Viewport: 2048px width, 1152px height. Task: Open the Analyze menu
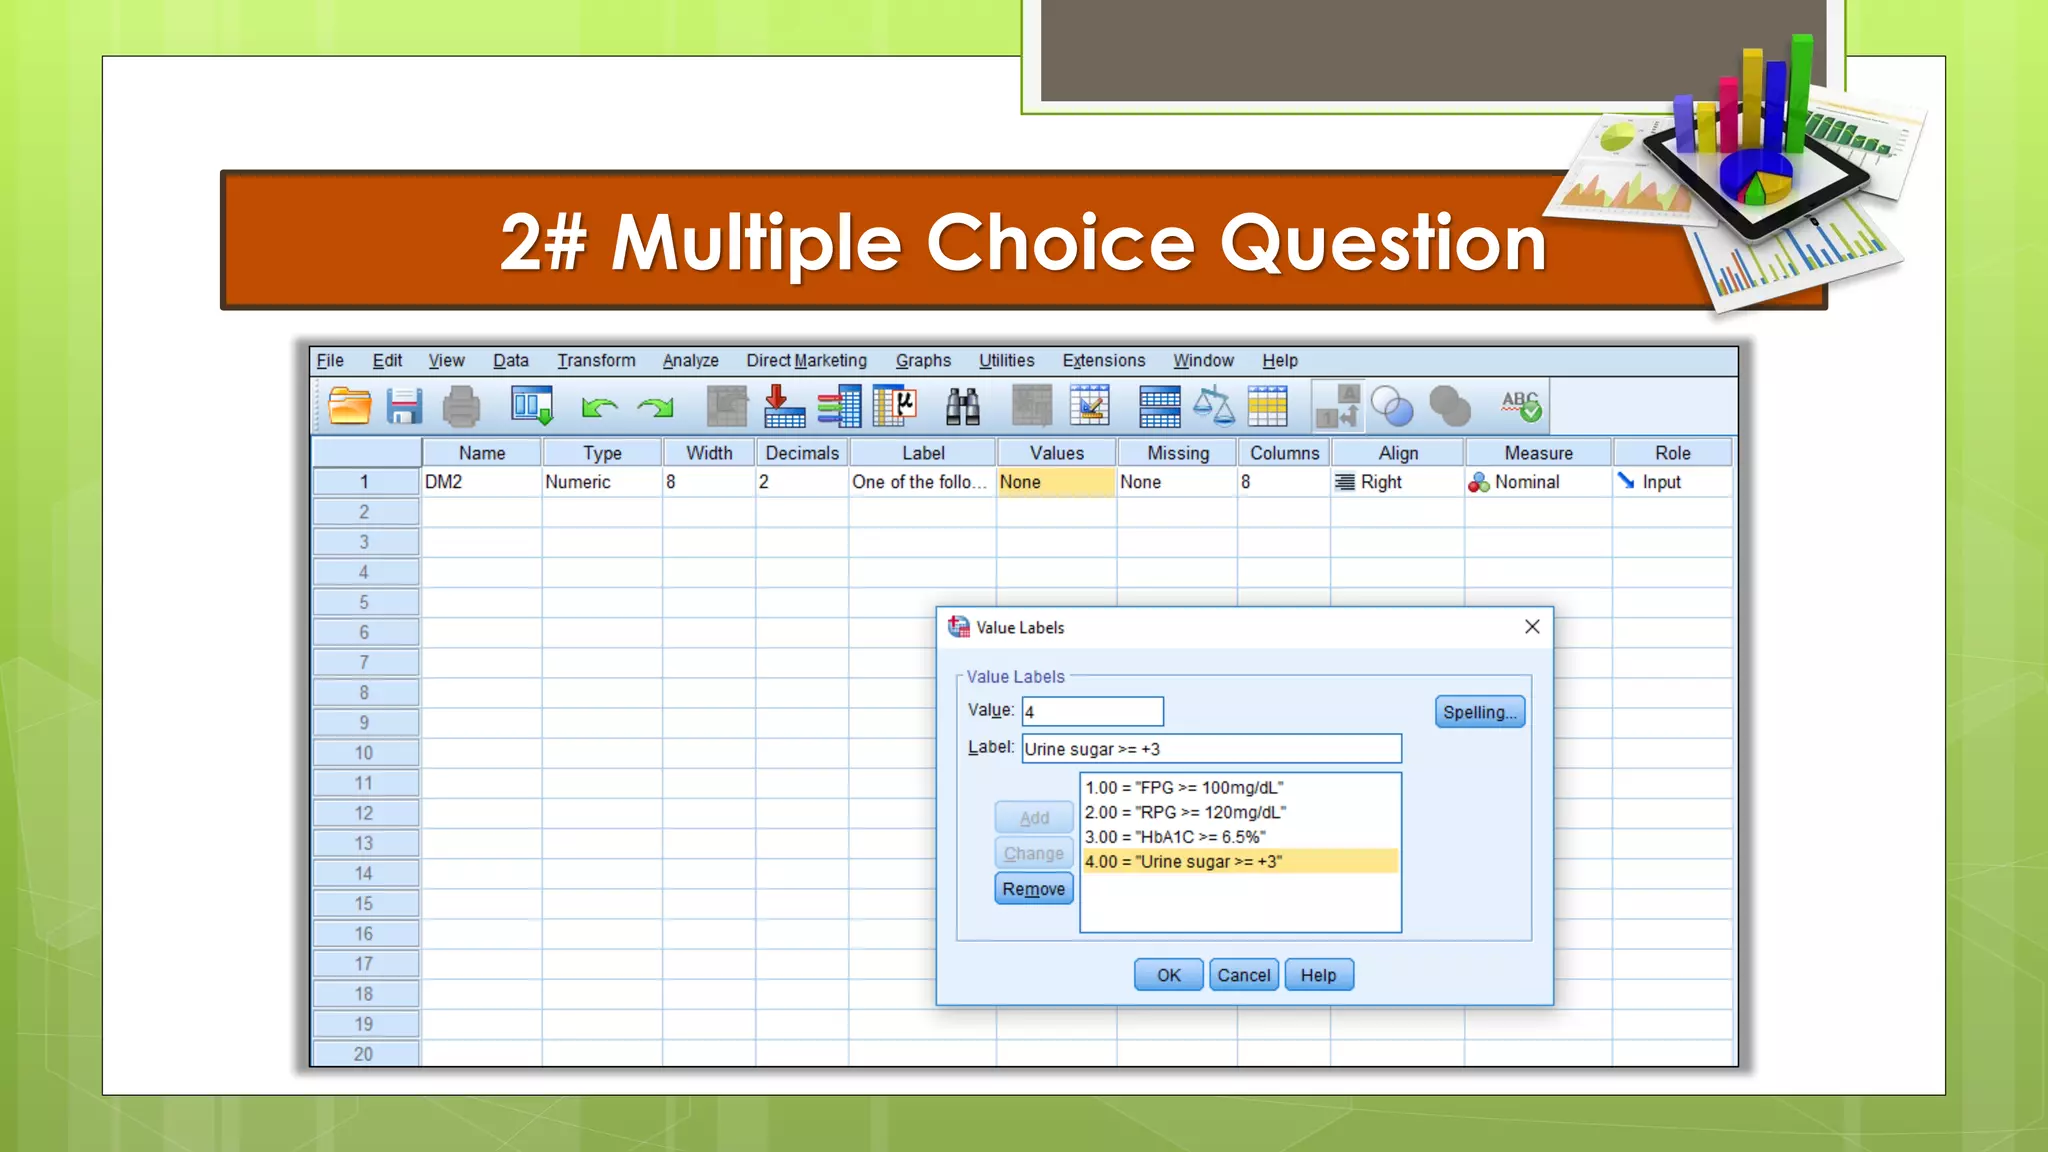[x=690, y=361]
